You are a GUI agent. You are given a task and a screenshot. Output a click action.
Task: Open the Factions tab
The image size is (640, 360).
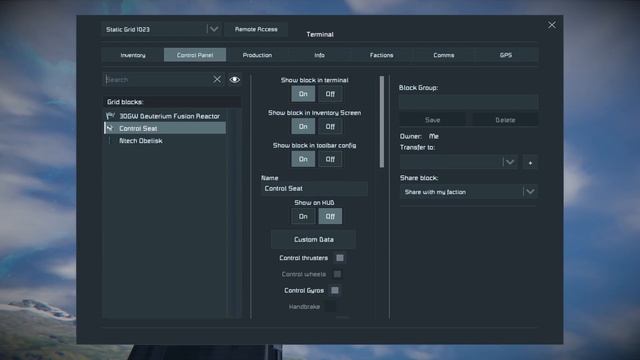click(x=381, y=55)
